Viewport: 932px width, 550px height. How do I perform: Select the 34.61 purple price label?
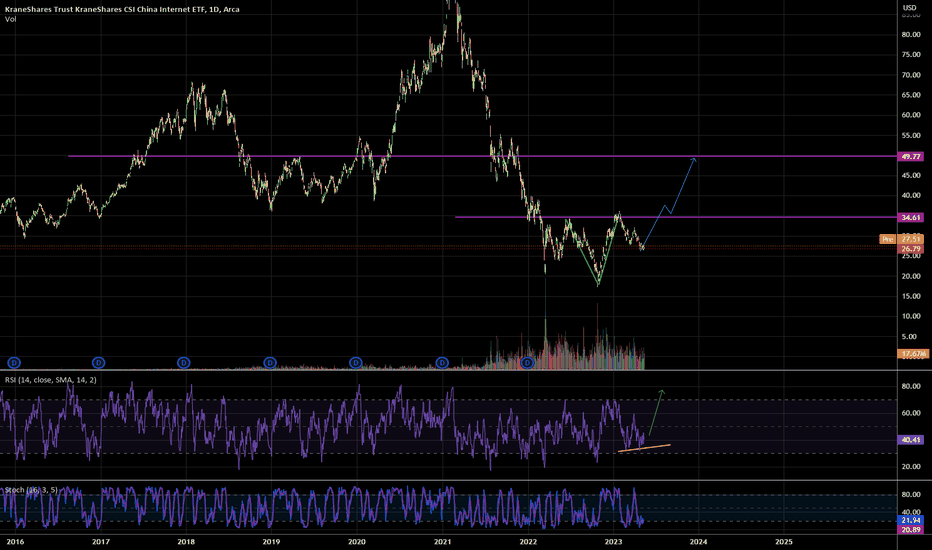911,218
